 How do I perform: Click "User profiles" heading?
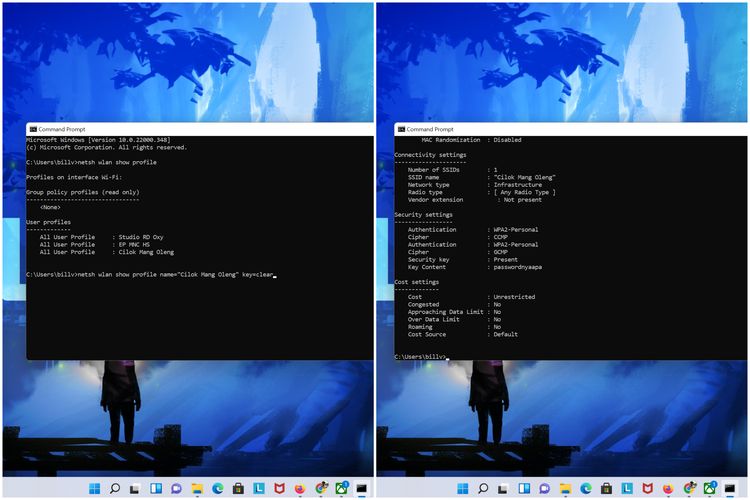(x=48, y=222)
